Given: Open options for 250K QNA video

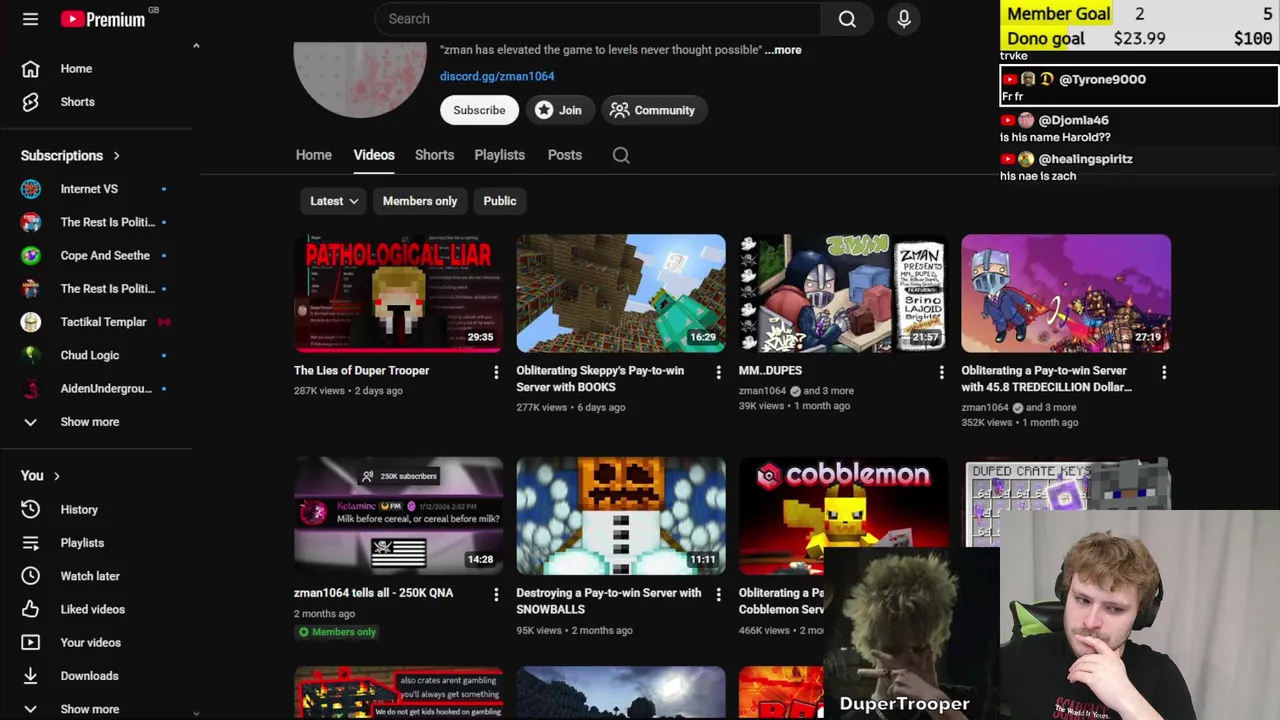Looking at the screenshot, I should [x=496, y=594].
